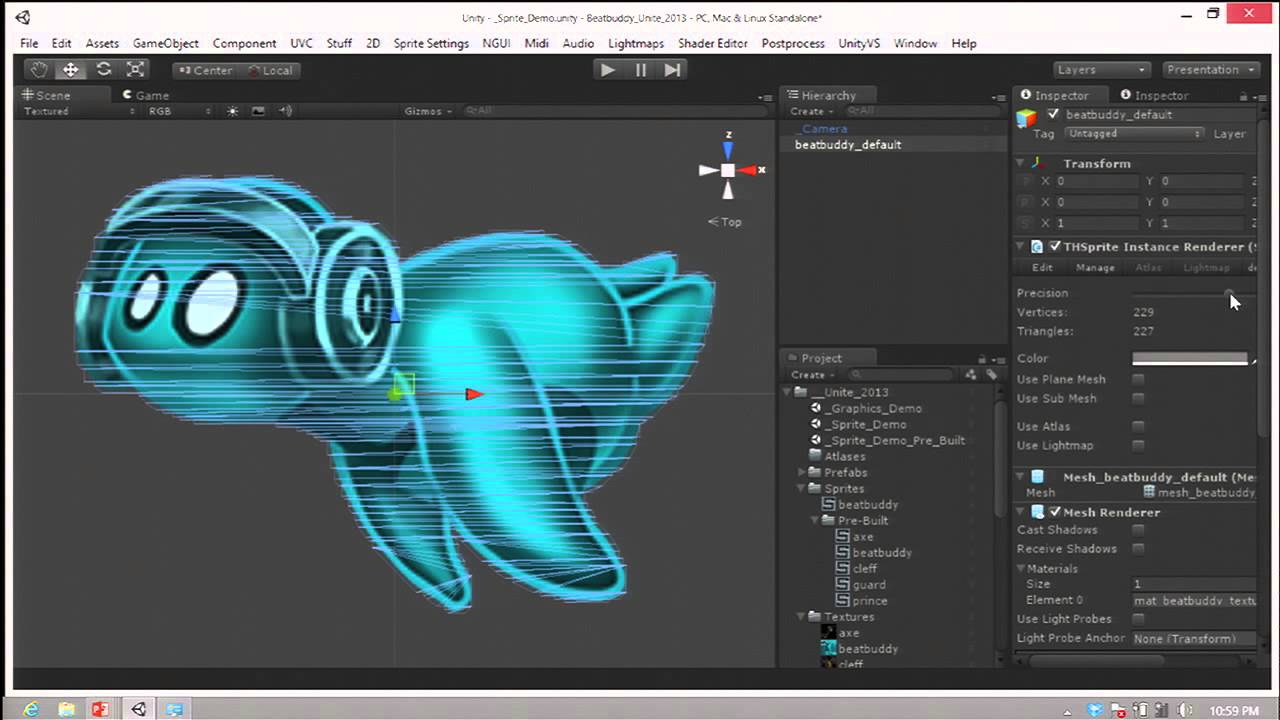The image size is (1280, 720).
Task: Open the Textured draw mode dropdown
Action: tap(80, 111)
